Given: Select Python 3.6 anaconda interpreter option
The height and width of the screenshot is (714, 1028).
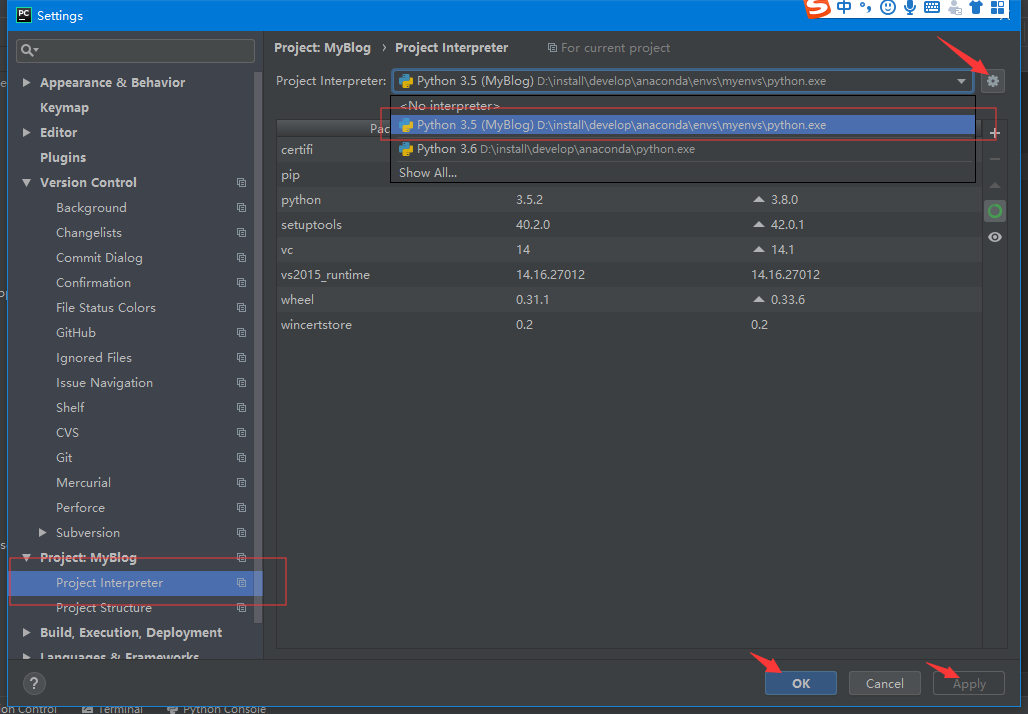Looking at the screenshot, I should click(x=682, y=149).
